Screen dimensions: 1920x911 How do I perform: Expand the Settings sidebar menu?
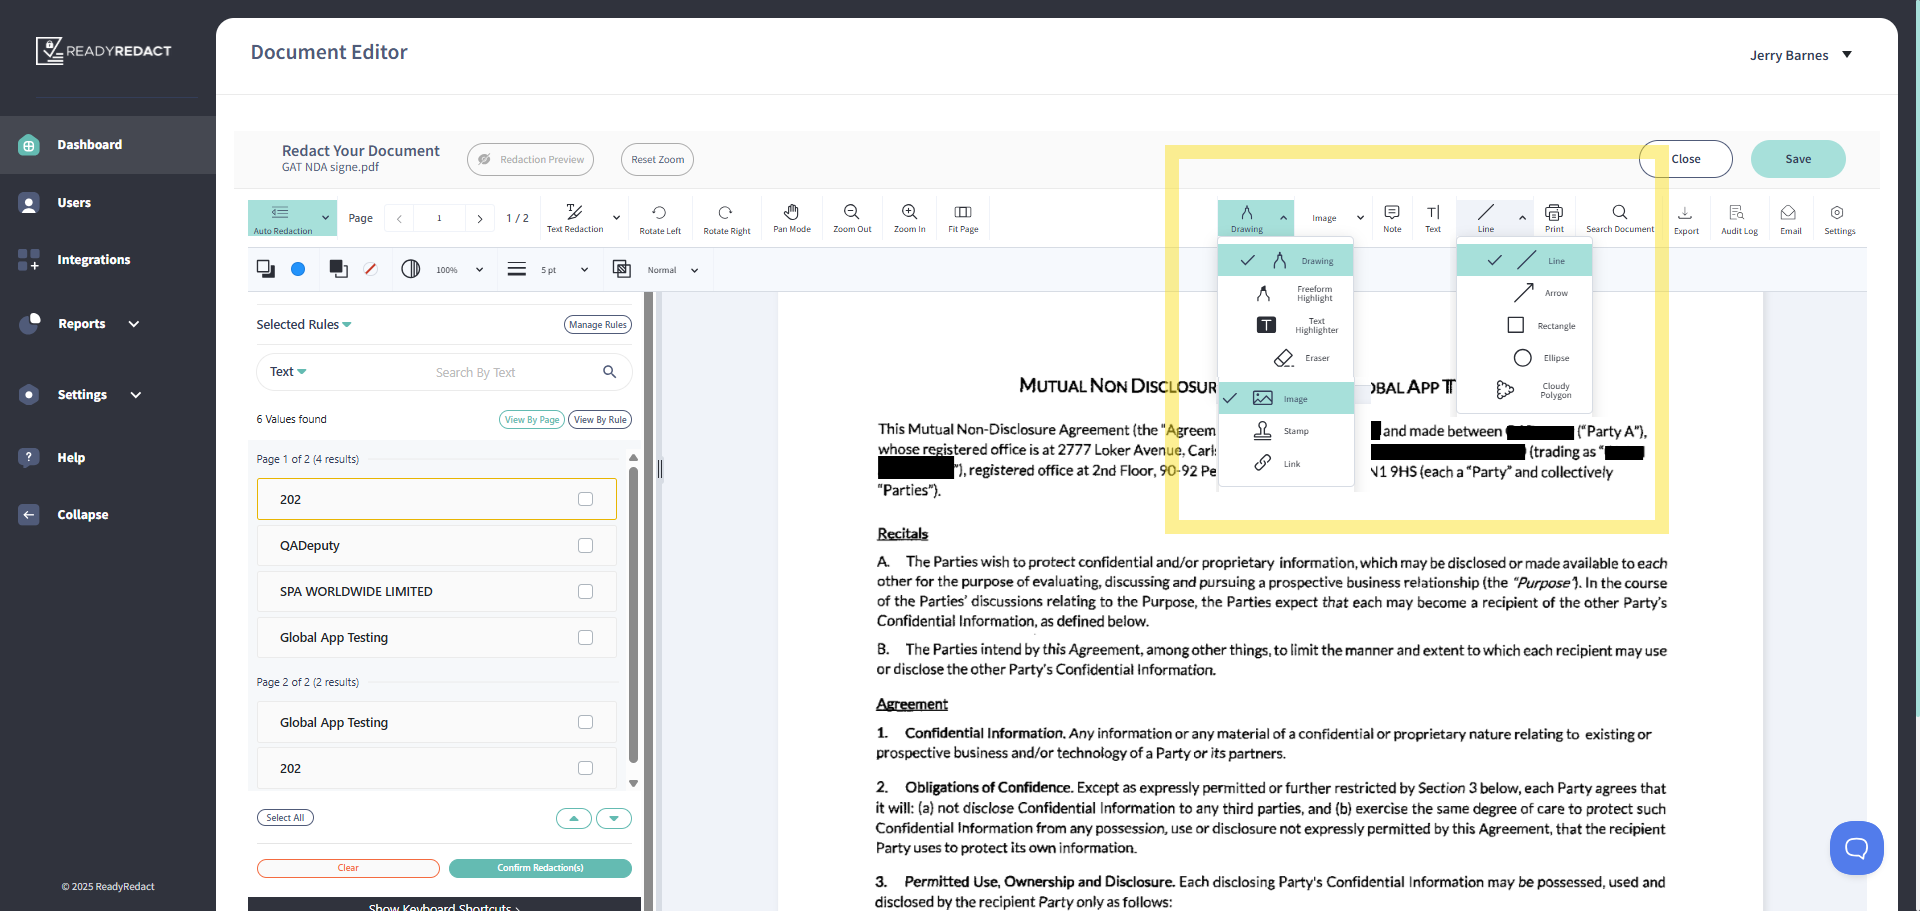136,395
